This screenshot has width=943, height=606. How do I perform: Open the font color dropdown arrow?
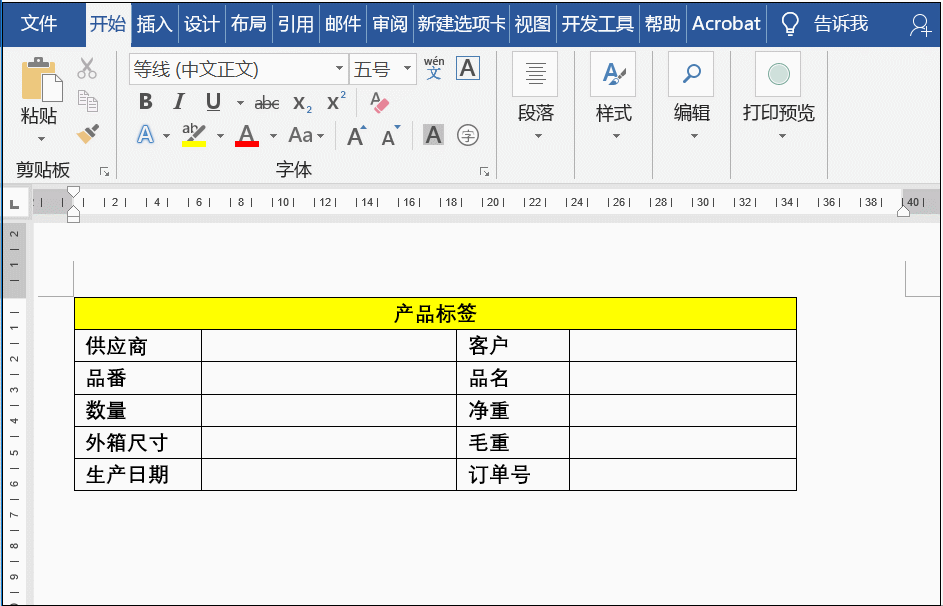coord(273,136)
